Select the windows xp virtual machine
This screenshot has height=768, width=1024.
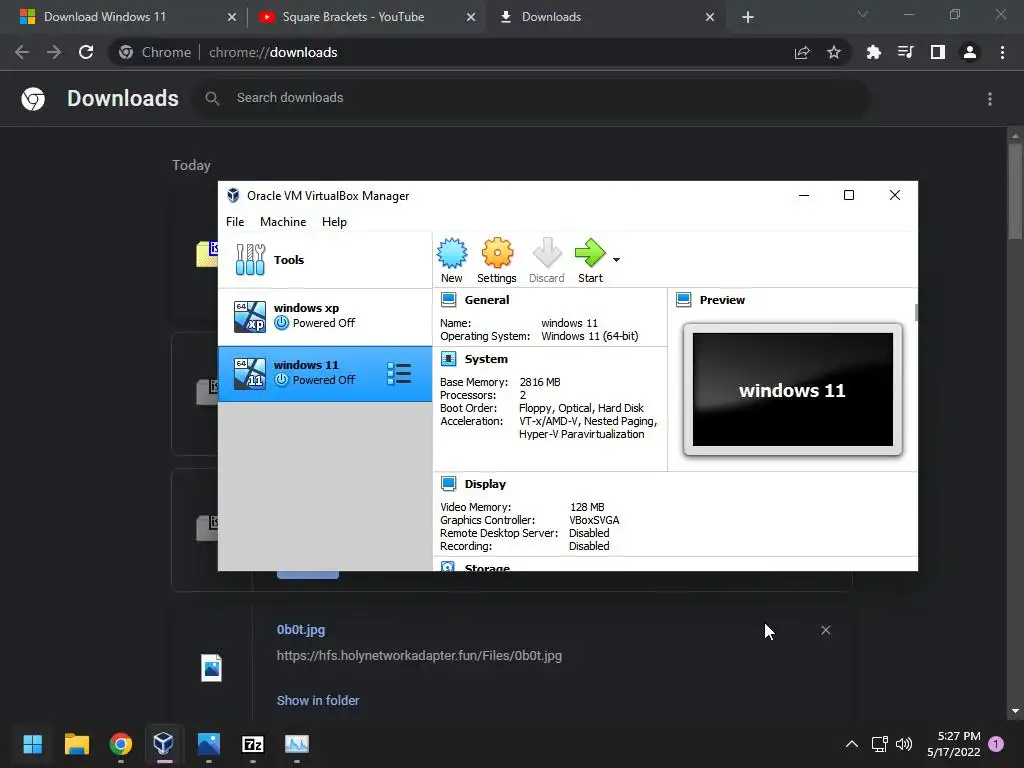(325, 316)
